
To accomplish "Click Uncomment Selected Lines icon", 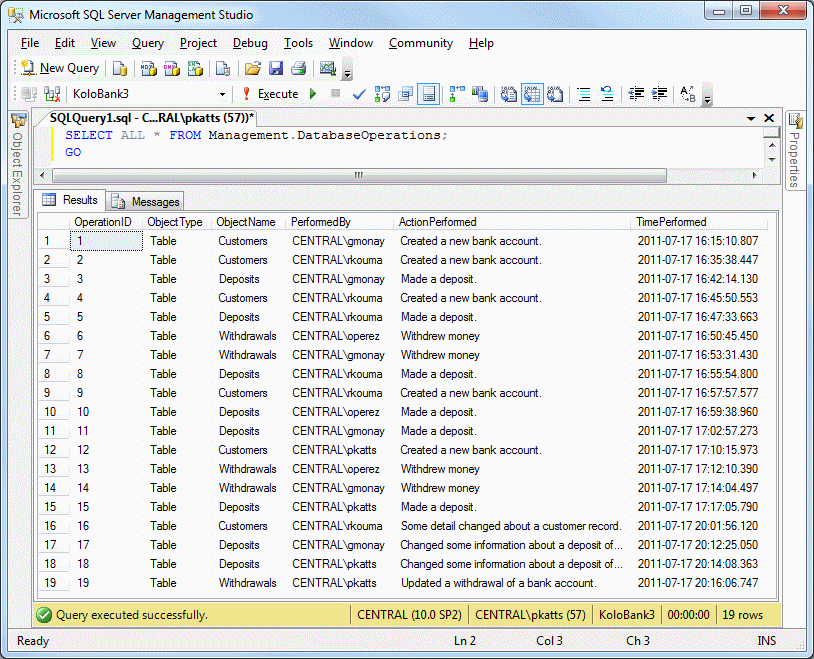I will [x=607, y=94].
